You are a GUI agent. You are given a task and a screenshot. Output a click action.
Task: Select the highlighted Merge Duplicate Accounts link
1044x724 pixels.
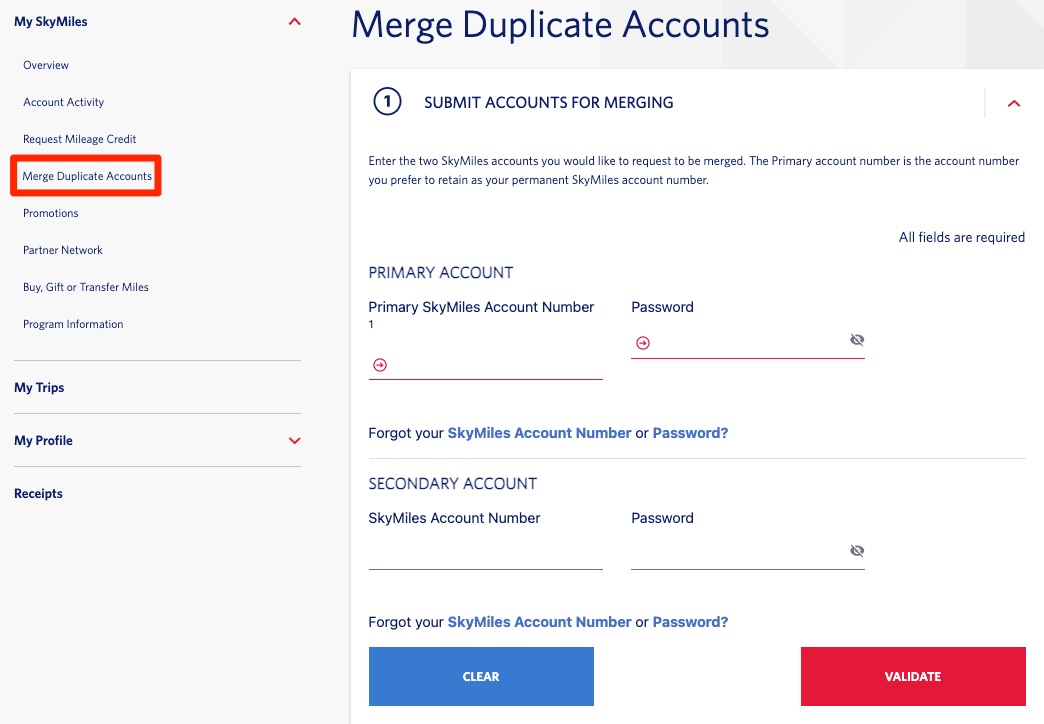(x=85, y=175)
